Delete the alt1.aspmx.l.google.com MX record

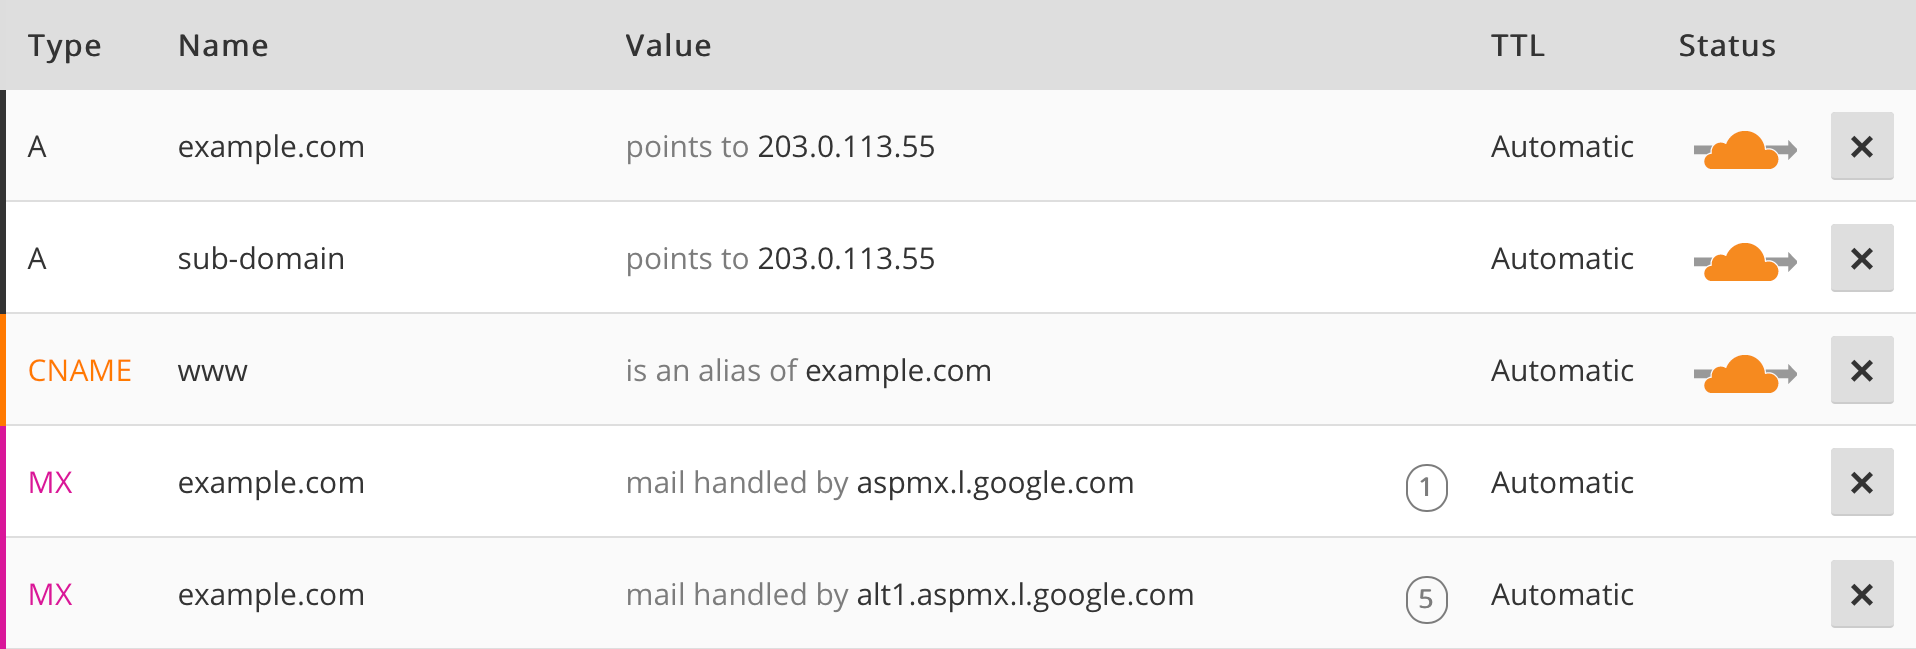[1862, 594]
